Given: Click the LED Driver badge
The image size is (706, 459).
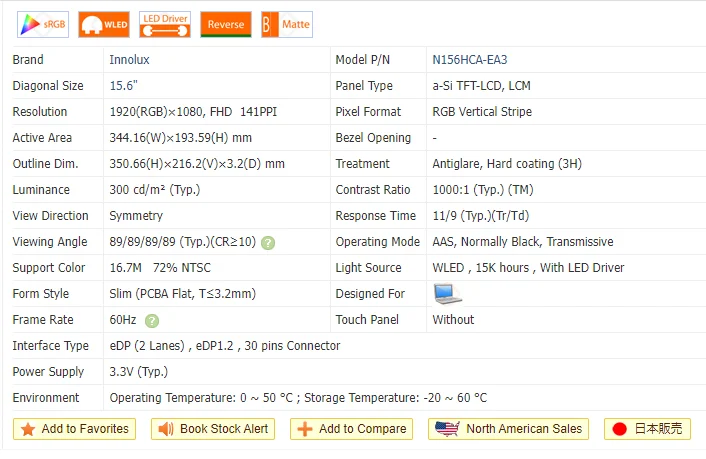Looking at the screenshot, I should point(165,24).
